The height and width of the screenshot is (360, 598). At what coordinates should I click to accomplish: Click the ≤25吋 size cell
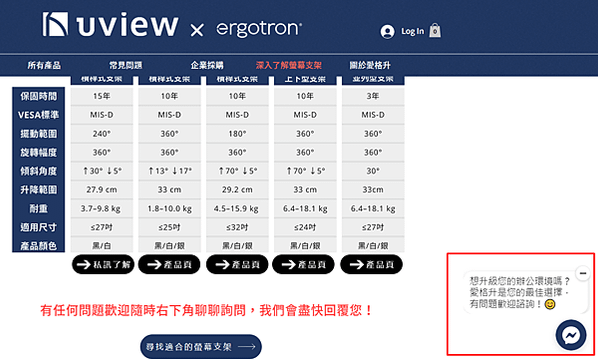click(x=169, y=227)
